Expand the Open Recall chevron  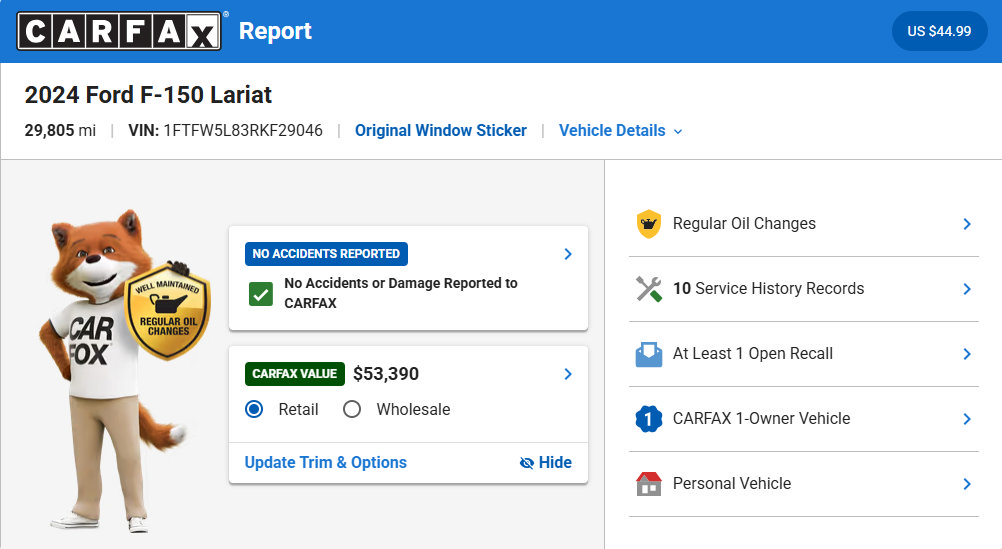[x=967, y=354]
